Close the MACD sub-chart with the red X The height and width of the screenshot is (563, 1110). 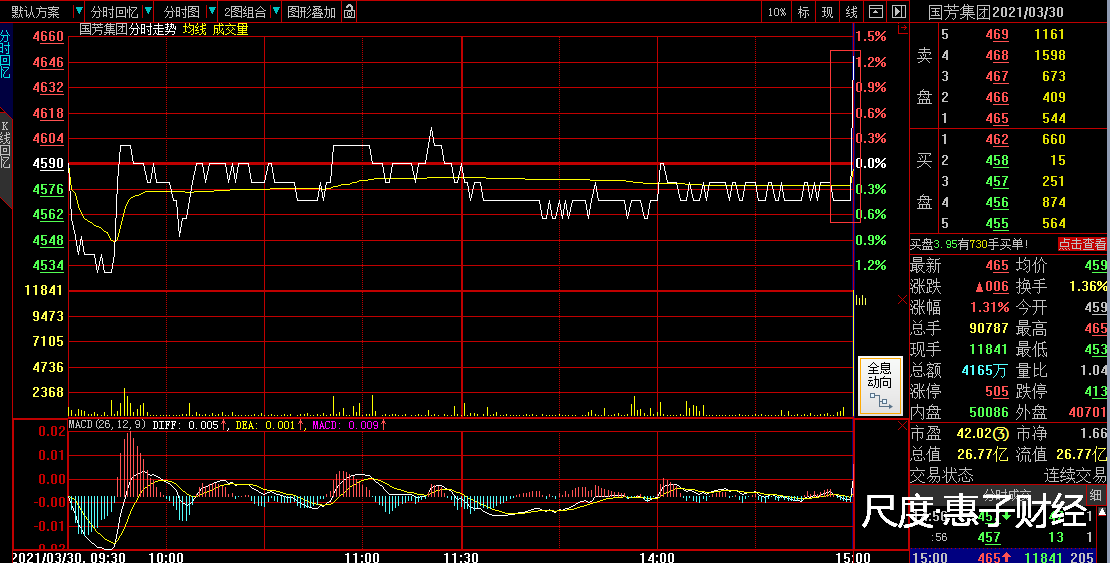[x=901, y=426]
